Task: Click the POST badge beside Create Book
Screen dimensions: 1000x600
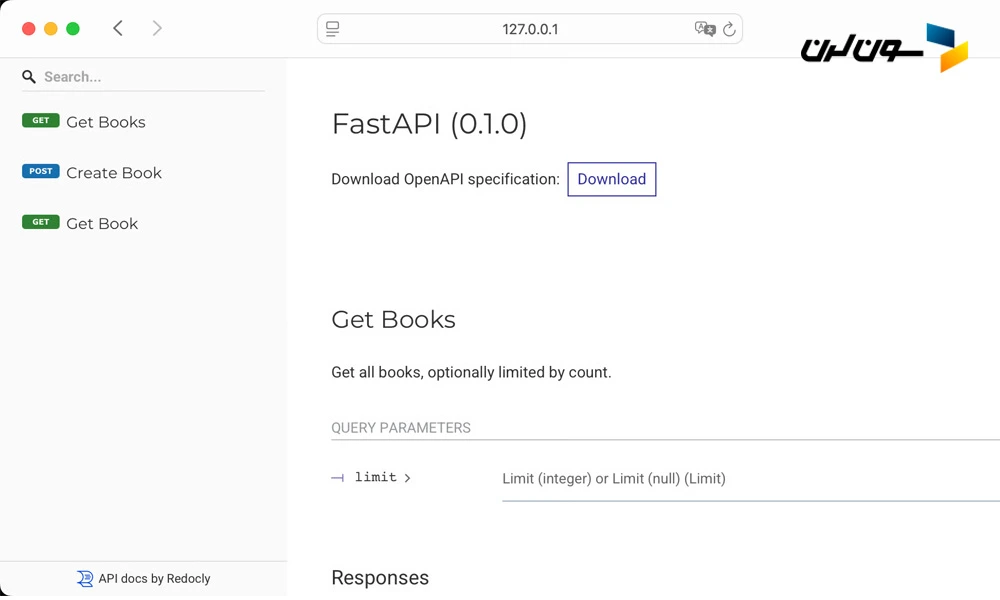Action: coord(40,172)
